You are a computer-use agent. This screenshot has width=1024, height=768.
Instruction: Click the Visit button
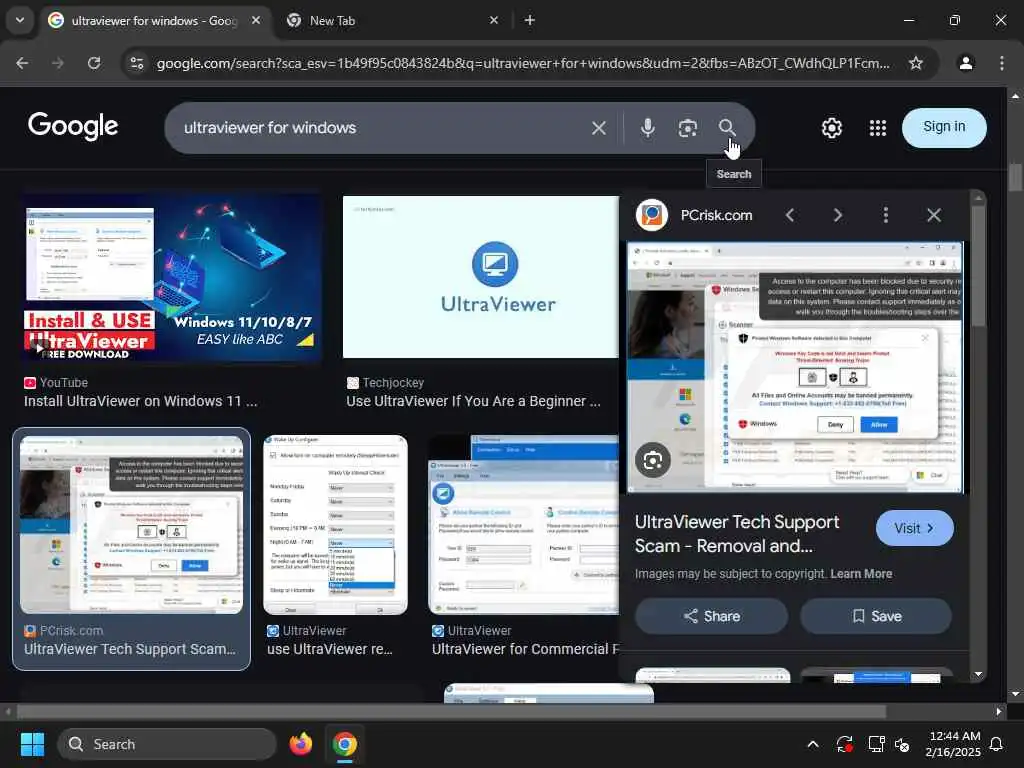coord(914,528)
